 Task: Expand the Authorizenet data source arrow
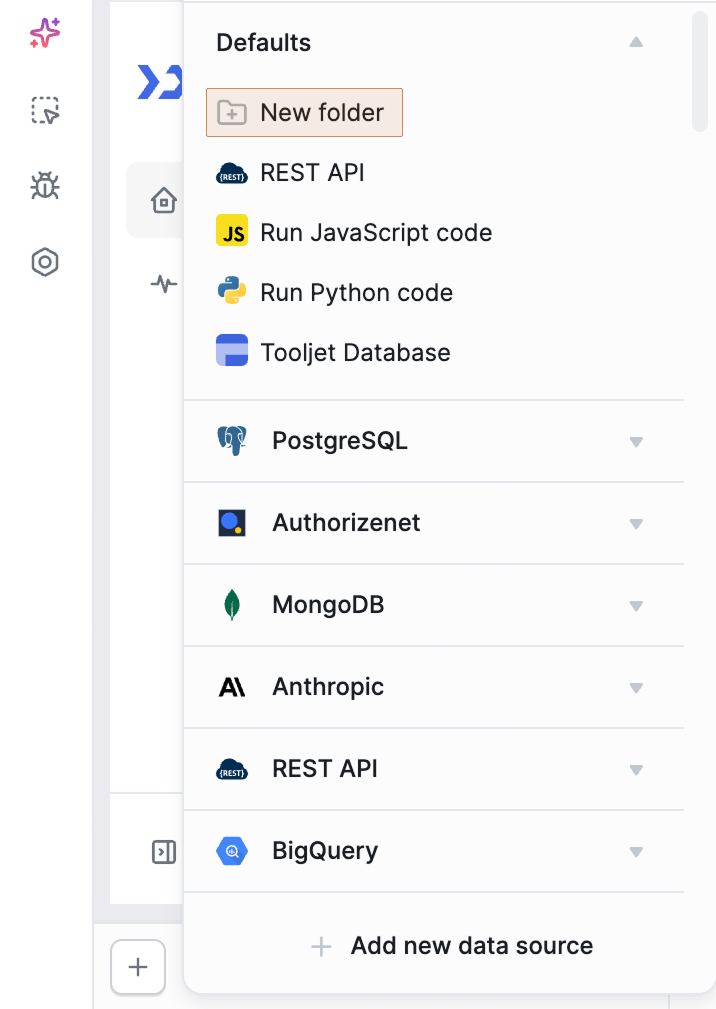click(636, 524)
